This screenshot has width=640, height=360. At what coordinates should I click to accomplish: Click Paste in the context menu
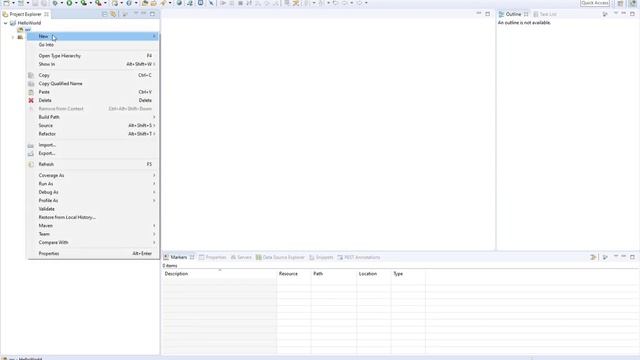tap(93, 92)
